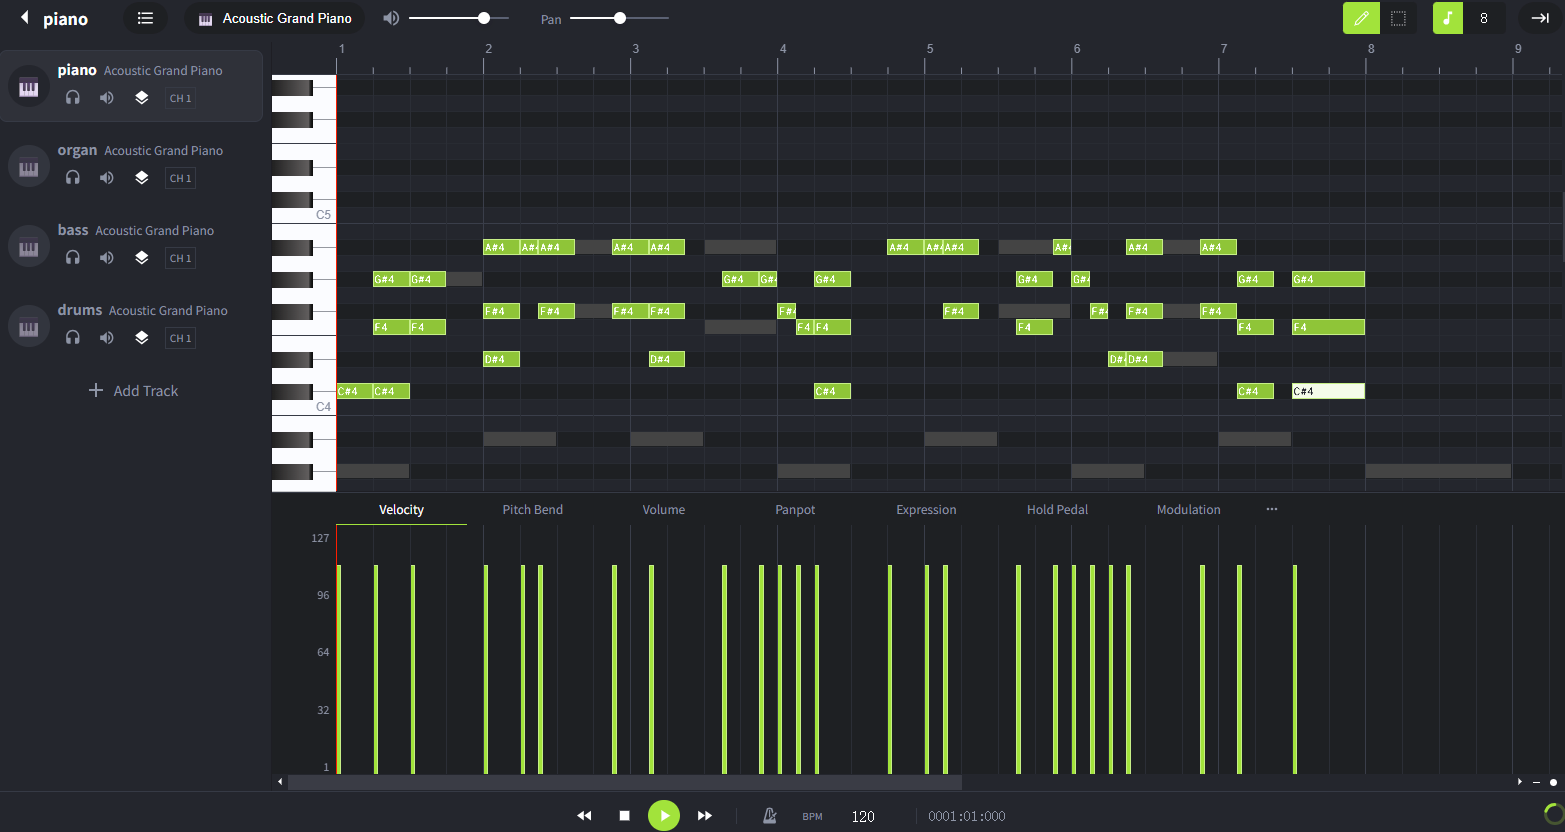
Task: Click Add Track button
Action: pos(133,391)
